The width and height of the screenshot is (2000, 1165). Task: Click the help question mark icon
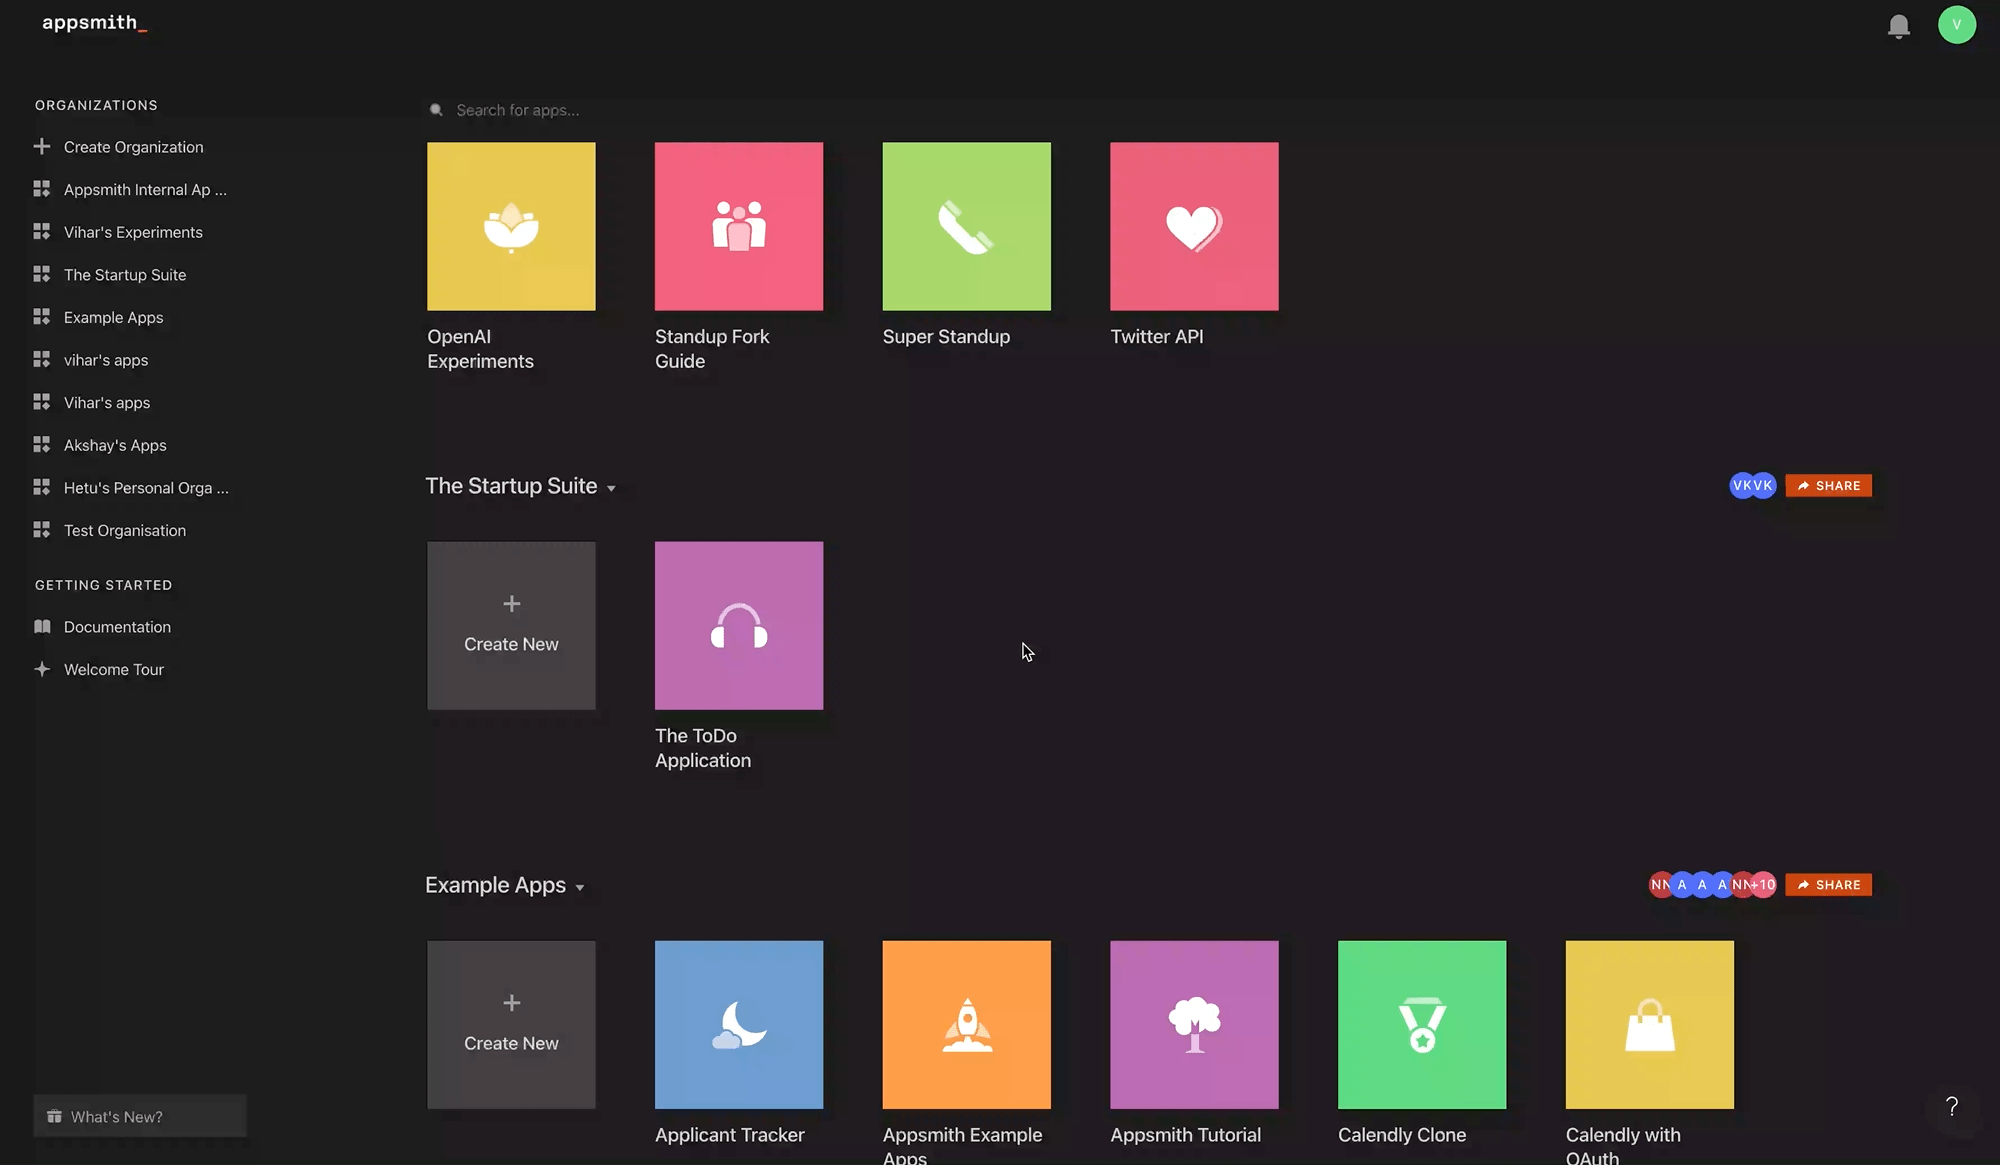pos(1952,1106)
